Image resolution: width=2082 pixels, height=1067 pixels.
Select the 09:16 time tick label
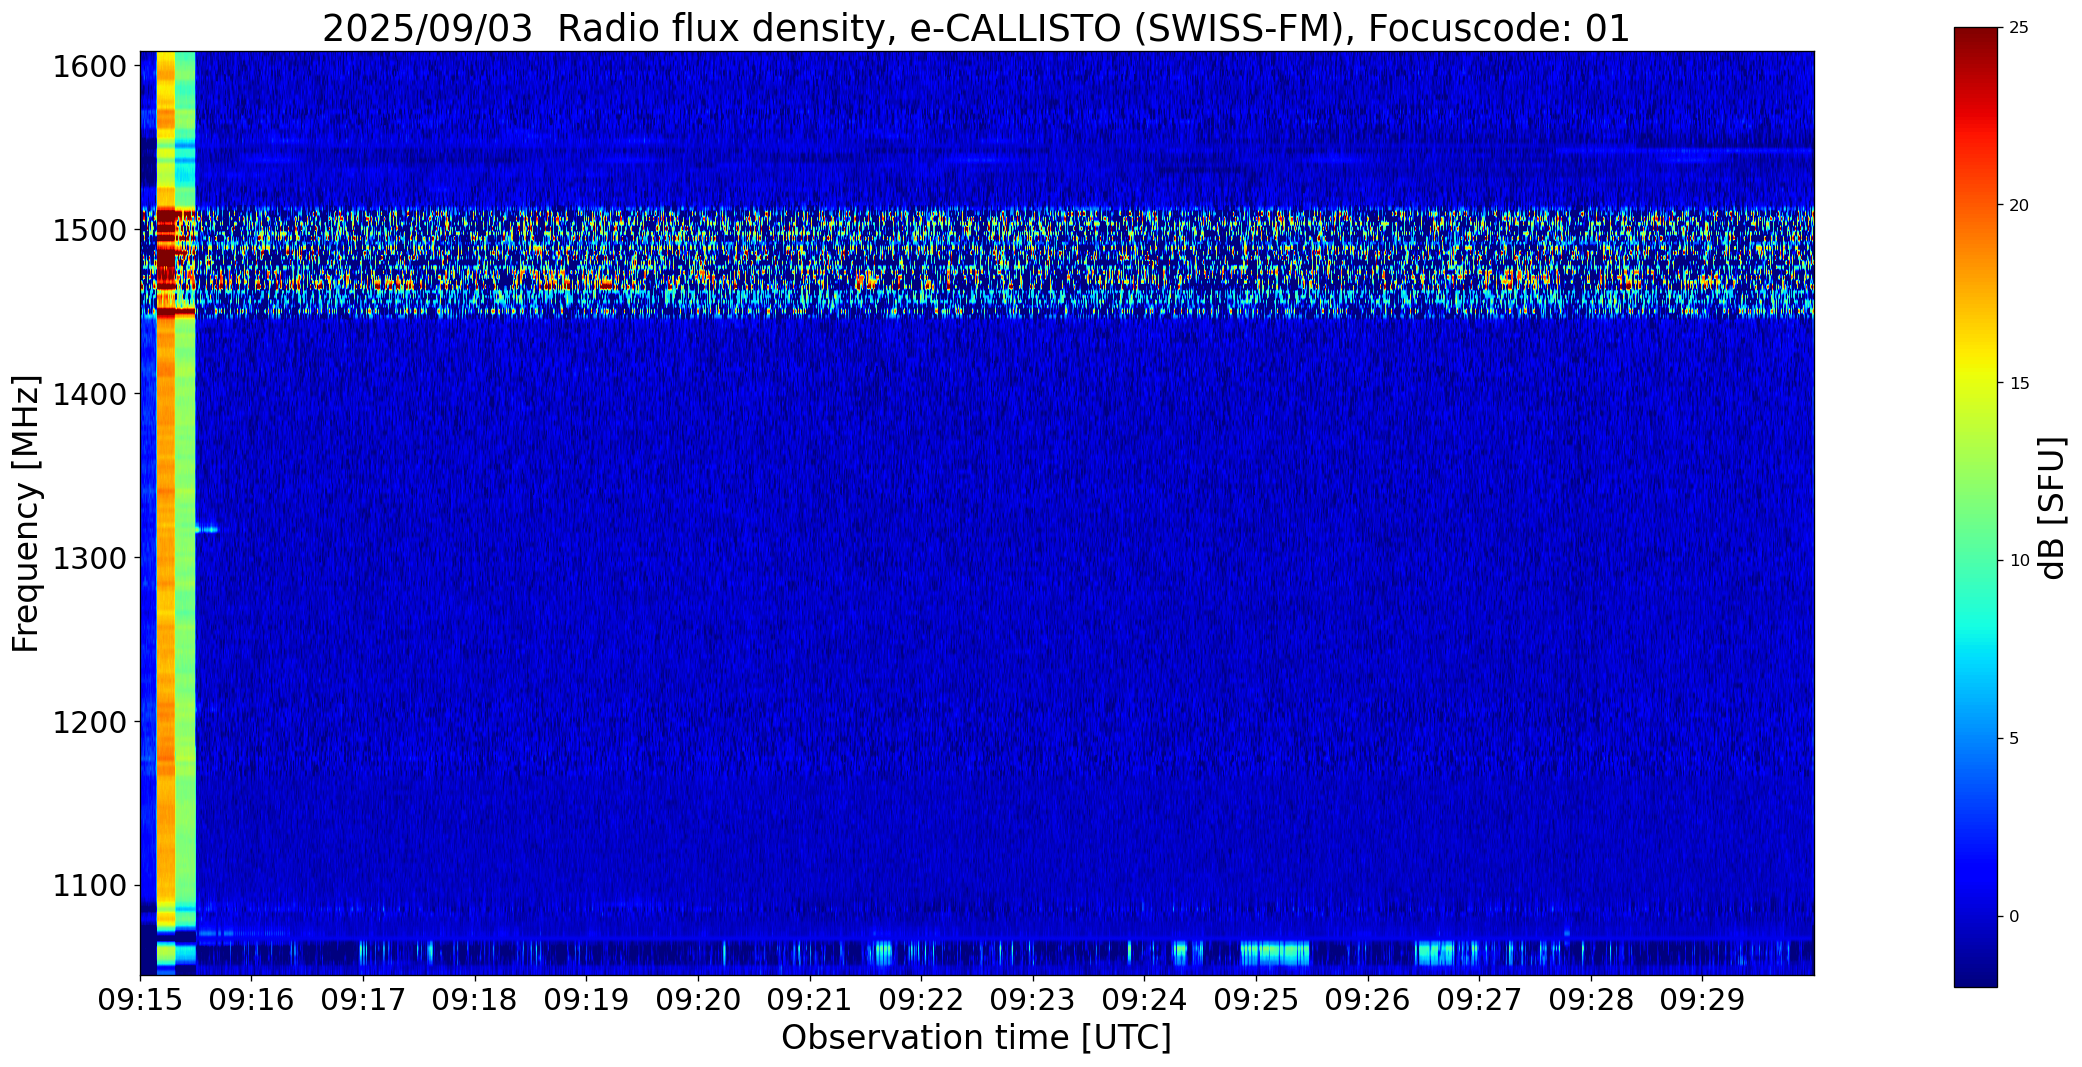252,1000
